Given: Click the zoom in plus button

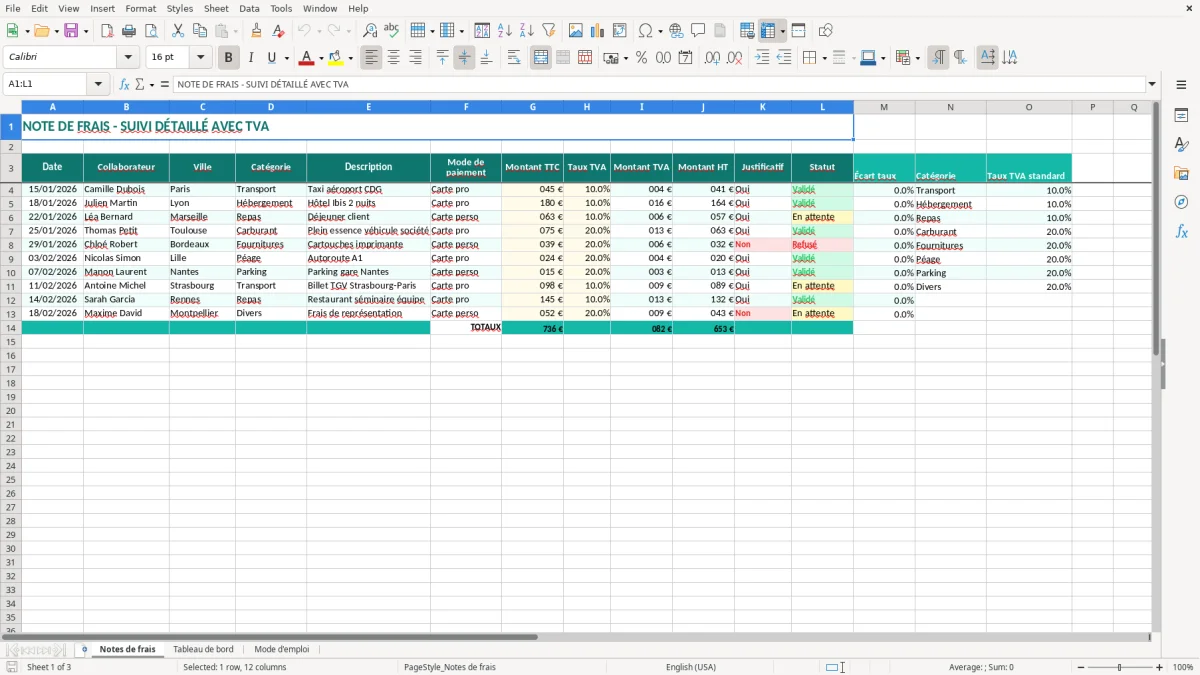Looking at the screenshot, I should coord(1160,667).
